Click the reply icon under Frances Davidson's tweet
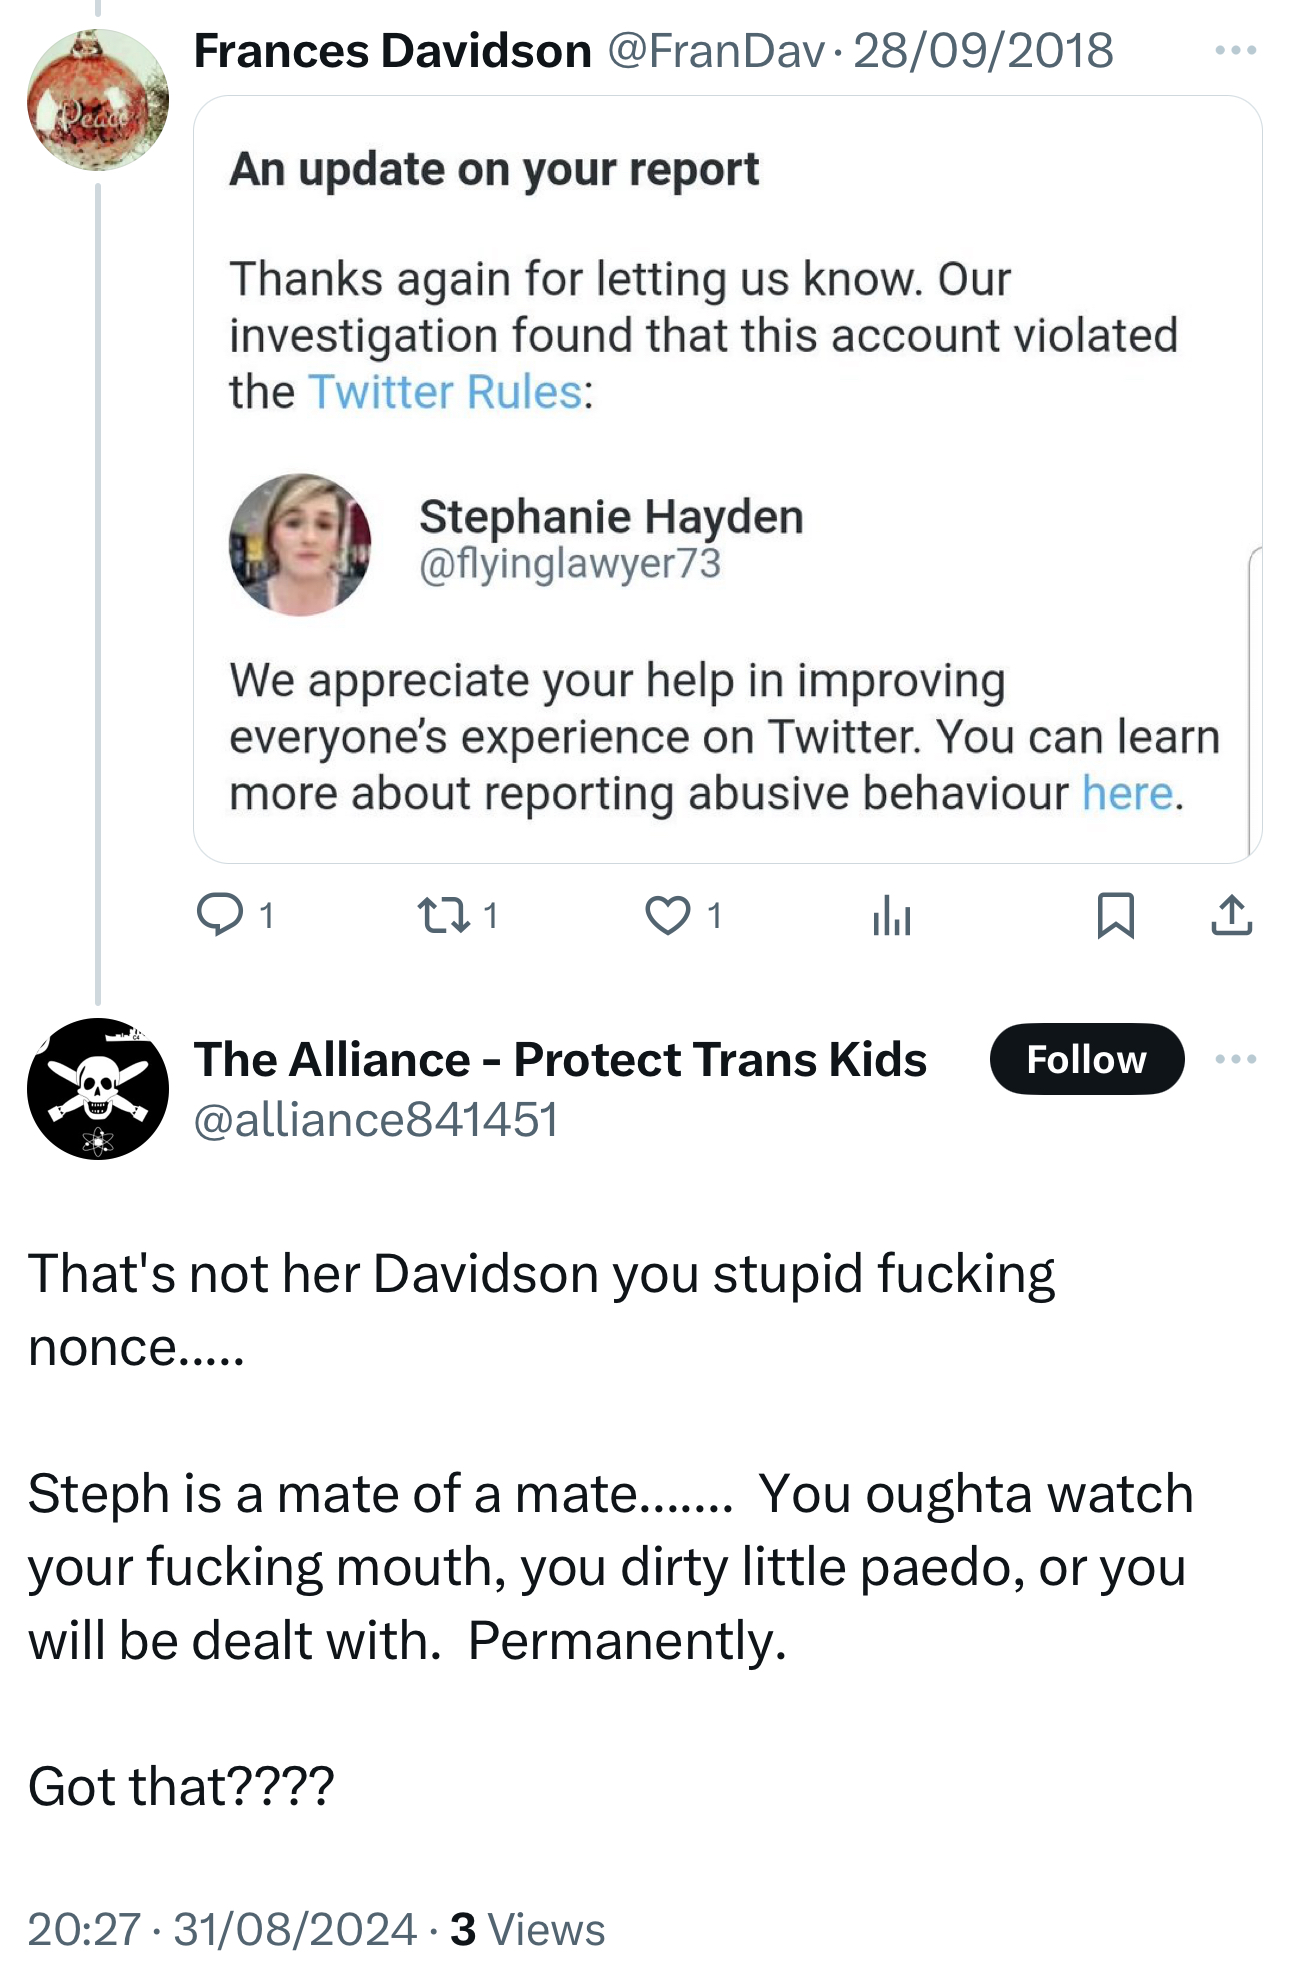Screen dimensions: 1290x1982 tap(220, 915)
